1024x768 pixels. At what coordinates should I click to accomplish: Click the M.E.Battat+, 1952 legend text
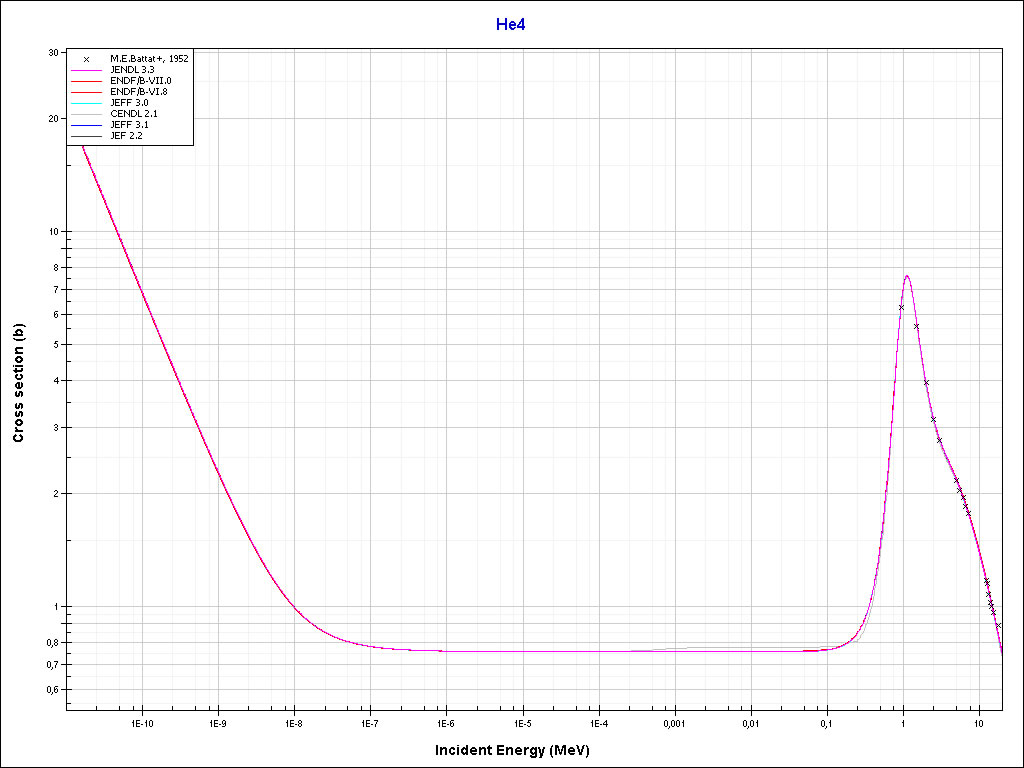(x=149, y=59)
